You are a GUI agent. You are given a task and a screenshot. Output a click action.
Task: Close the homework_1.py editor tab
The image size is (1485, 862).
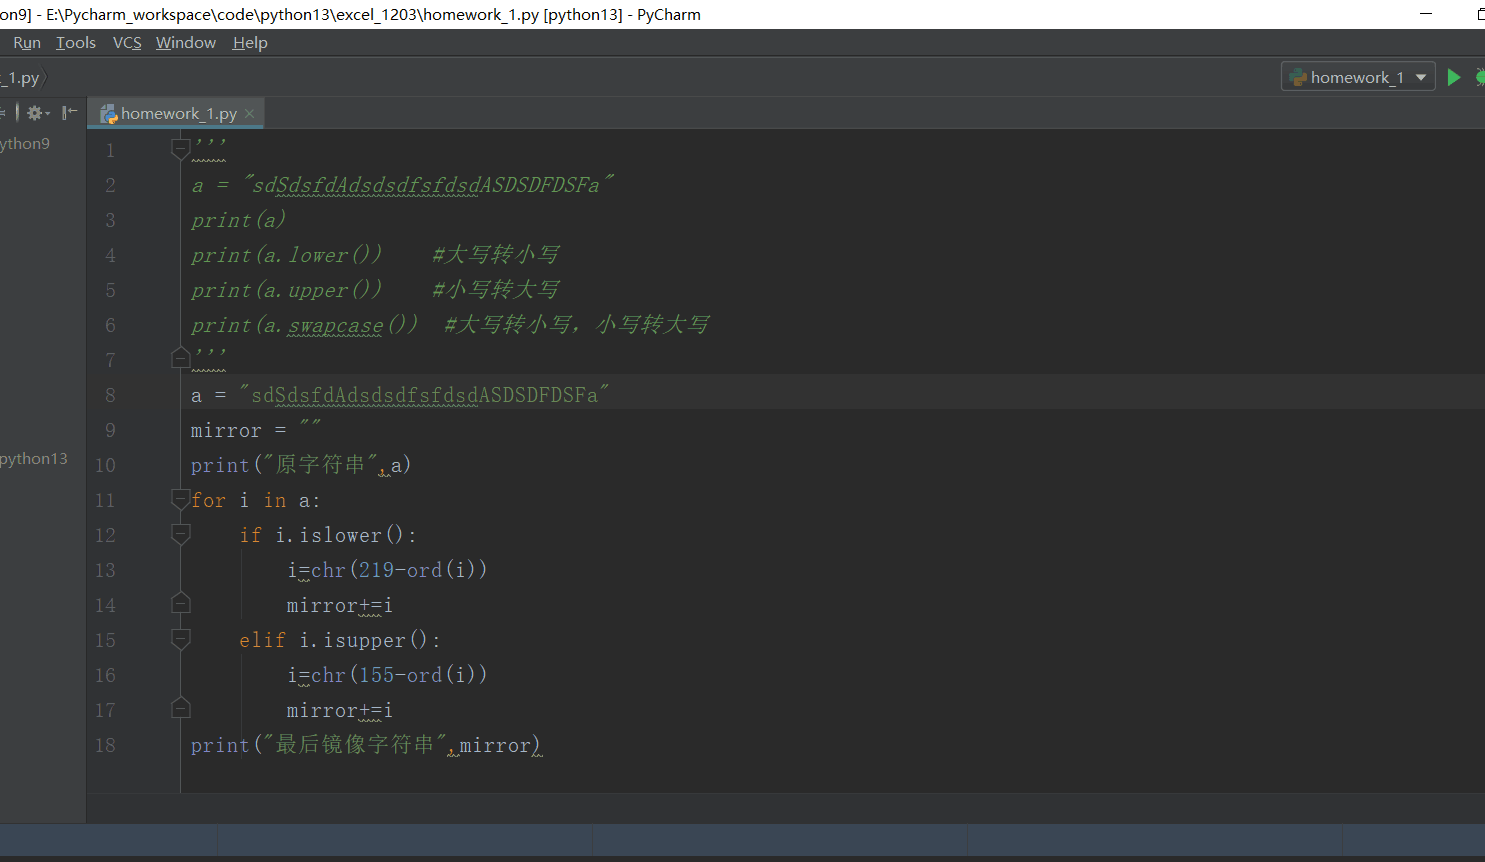click(249, 114)
